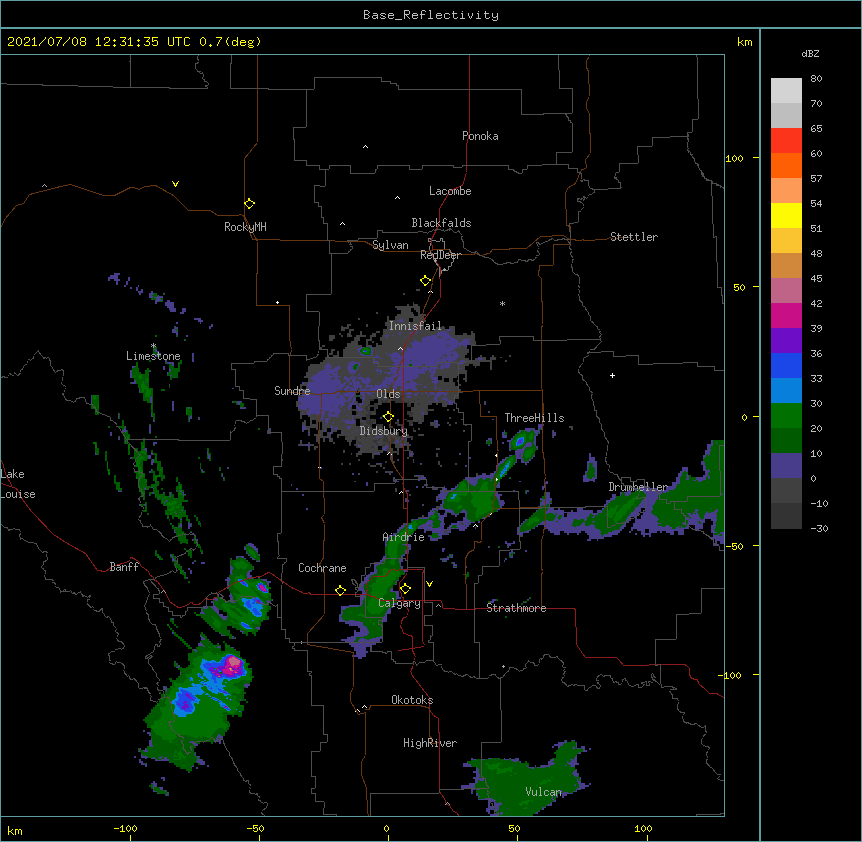
Task: Click the legend value 80
Action: [x=816, y=78]
